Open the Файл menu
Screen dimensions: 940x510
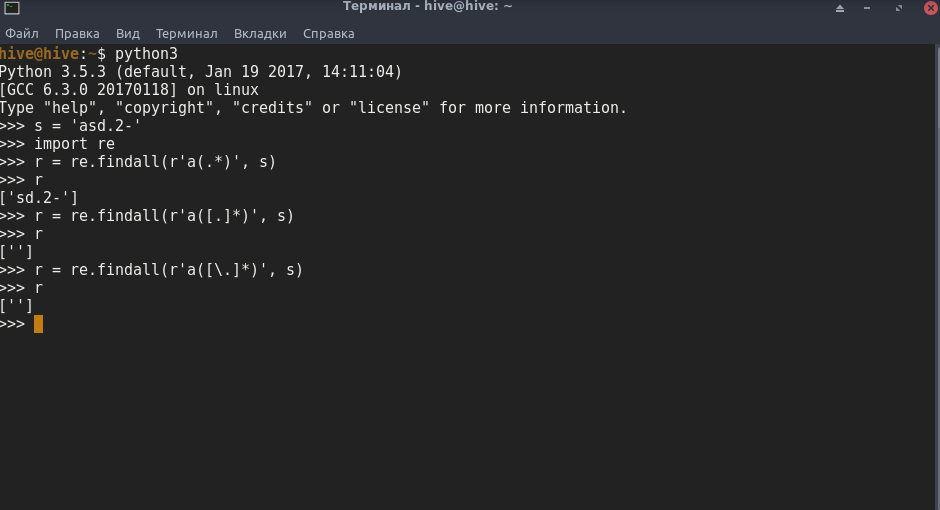(22, 34)
